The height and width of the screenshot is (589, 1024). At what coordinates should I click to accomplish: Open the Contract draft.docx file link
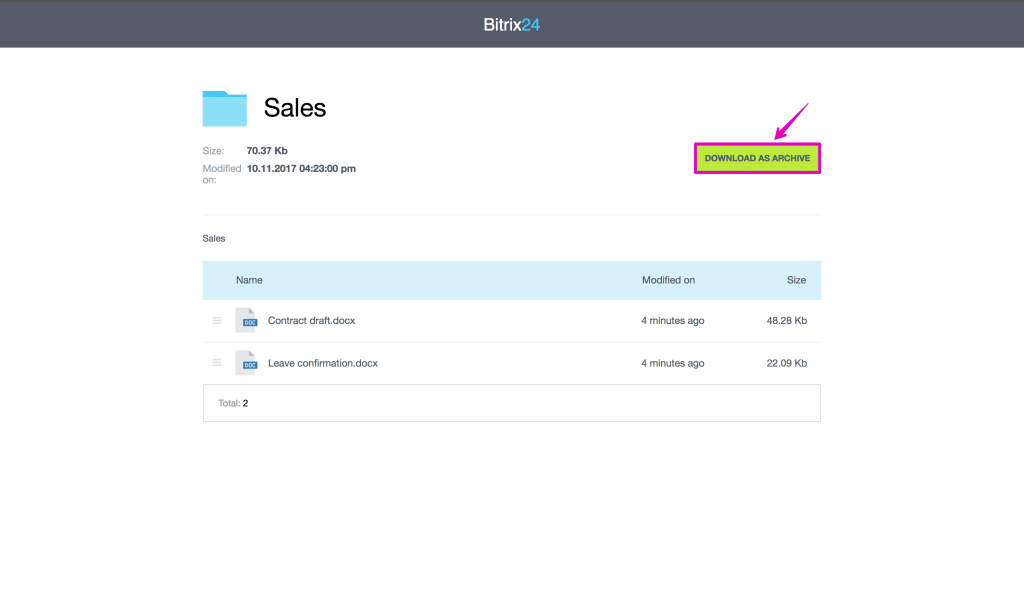[x=312, y=321]
